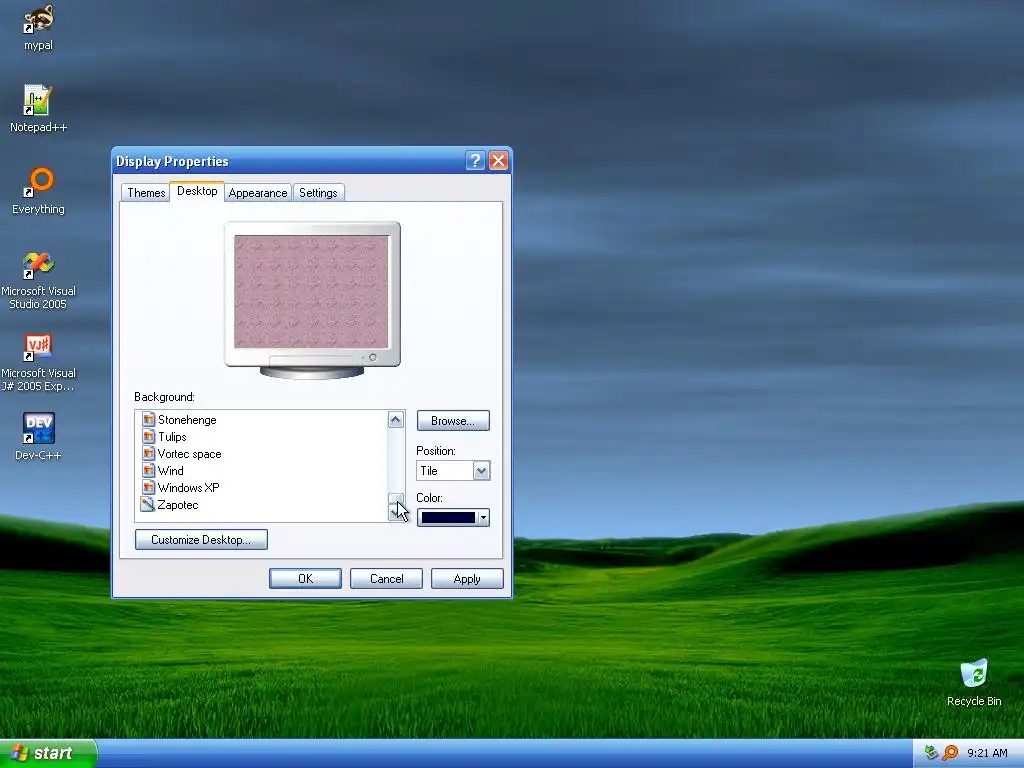
Task: Switch to the Settings tab
Action: click(x=318, y=193)
